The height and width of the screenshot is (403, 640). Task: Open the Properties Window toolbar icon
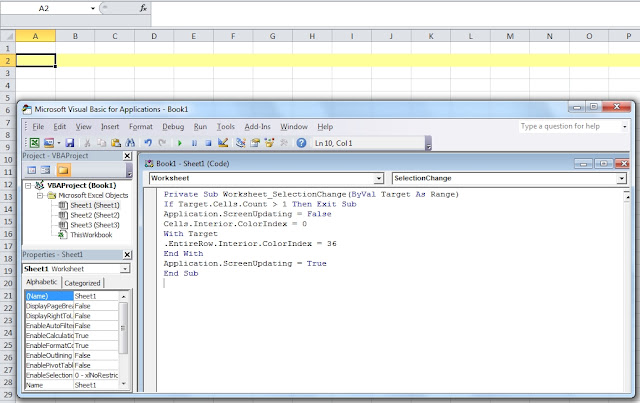[255, 143]
